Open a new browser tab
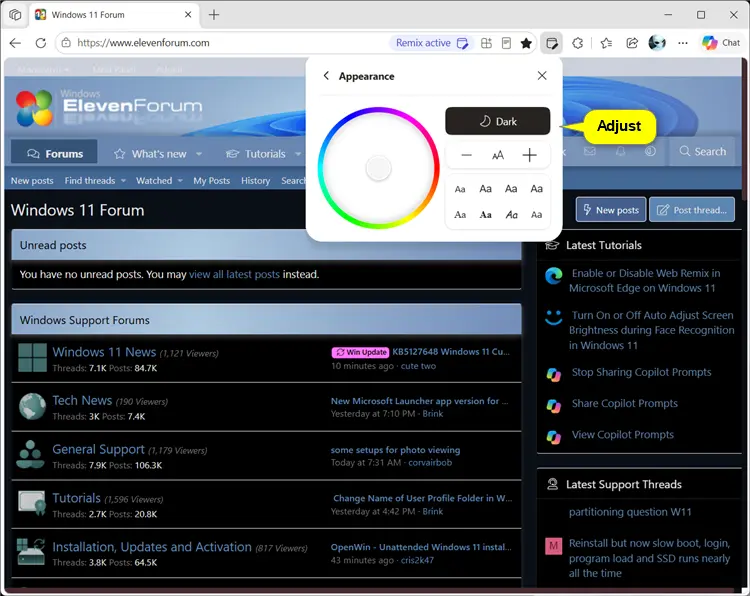The height and width of the screenshot is (596, 750). [x=214, y=15]
